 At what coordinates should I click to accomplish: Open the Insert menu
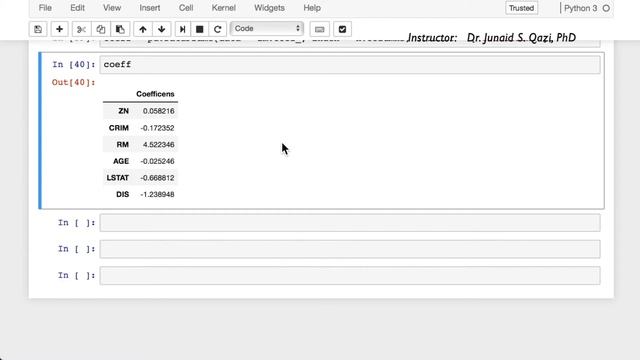[x=150, y=8]
